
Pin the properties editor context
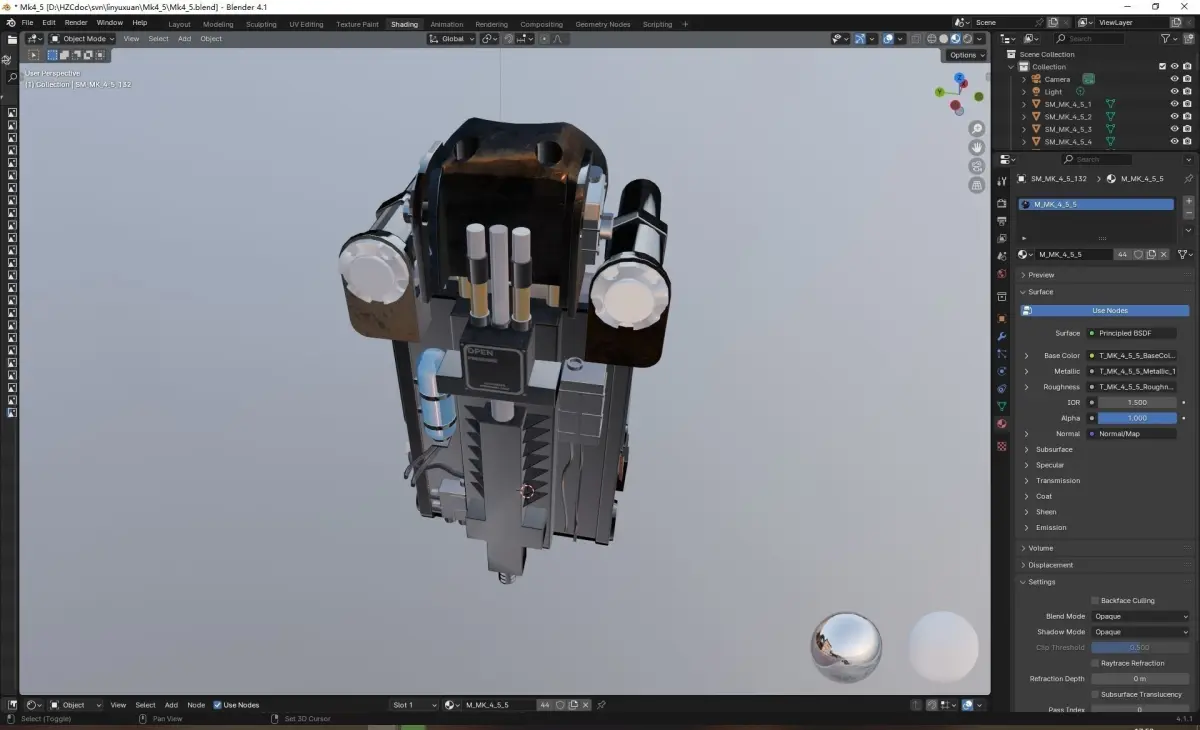(x=1189, y=179)
